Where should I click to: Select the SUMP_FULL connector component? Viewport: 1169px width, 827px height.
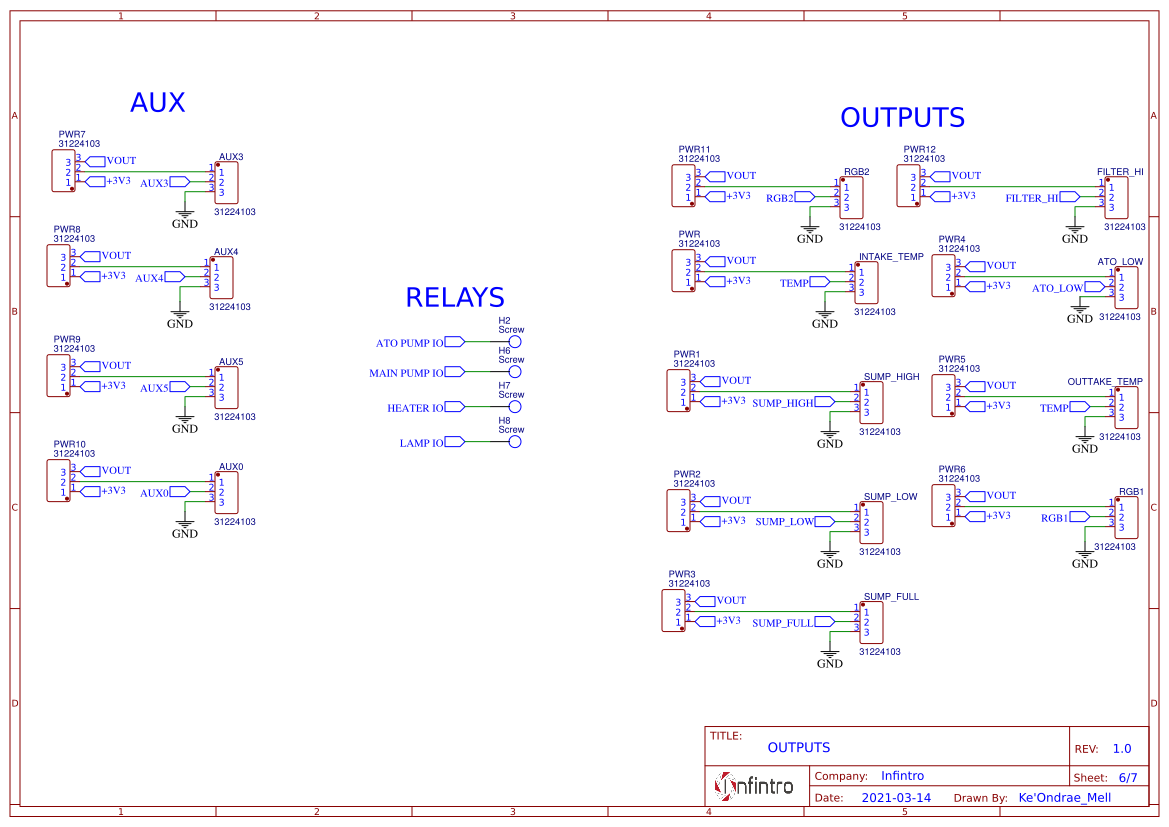[x=871, y=623]
